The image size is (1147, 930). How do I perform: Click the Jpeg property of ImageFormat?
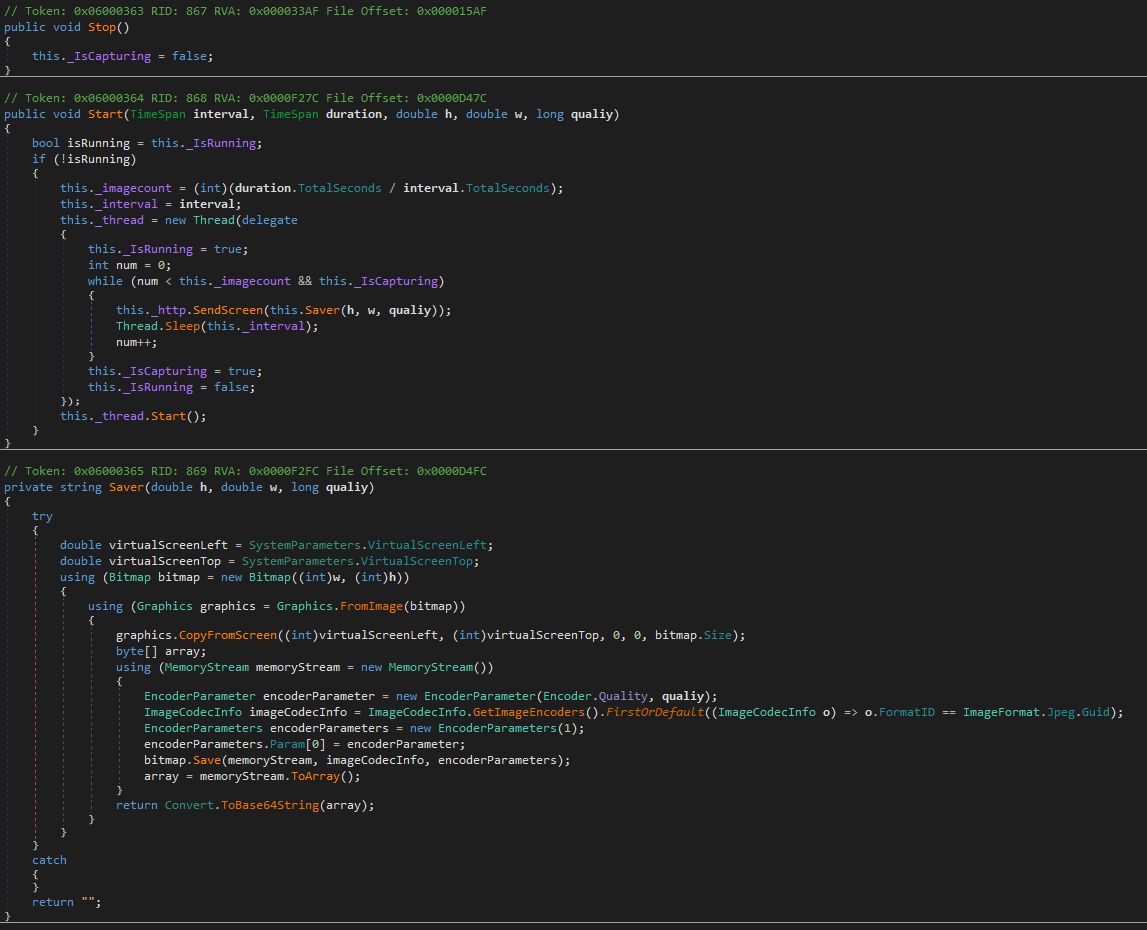pyautogui.click(x=1063, y=712)
